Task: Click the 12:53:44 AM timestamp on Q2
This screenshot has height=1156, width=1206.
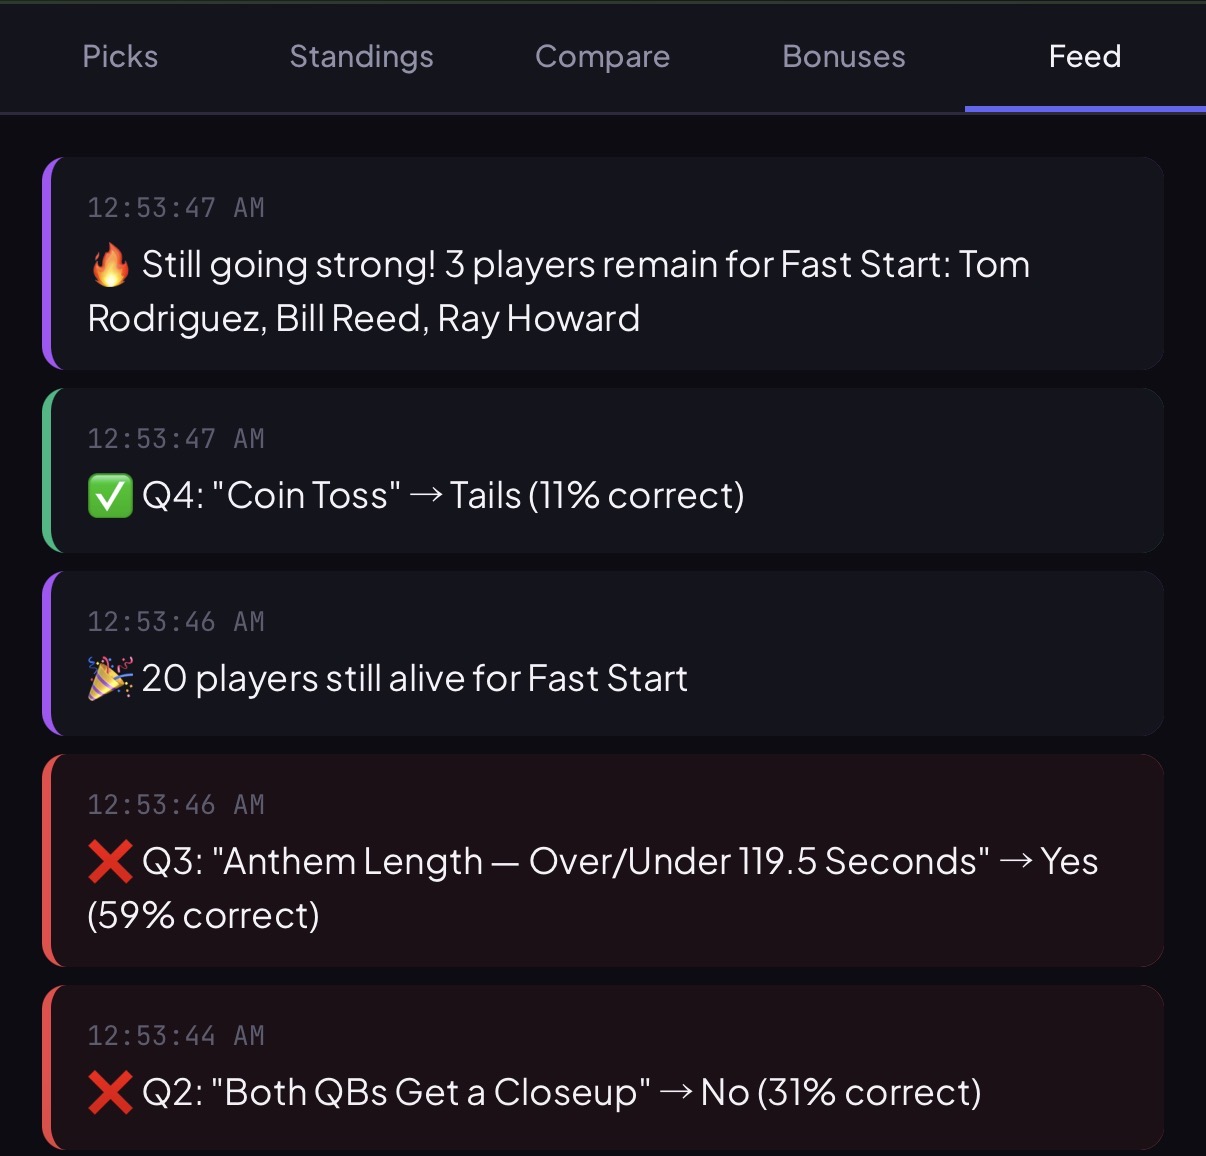Action: [x=176, y=1035]
